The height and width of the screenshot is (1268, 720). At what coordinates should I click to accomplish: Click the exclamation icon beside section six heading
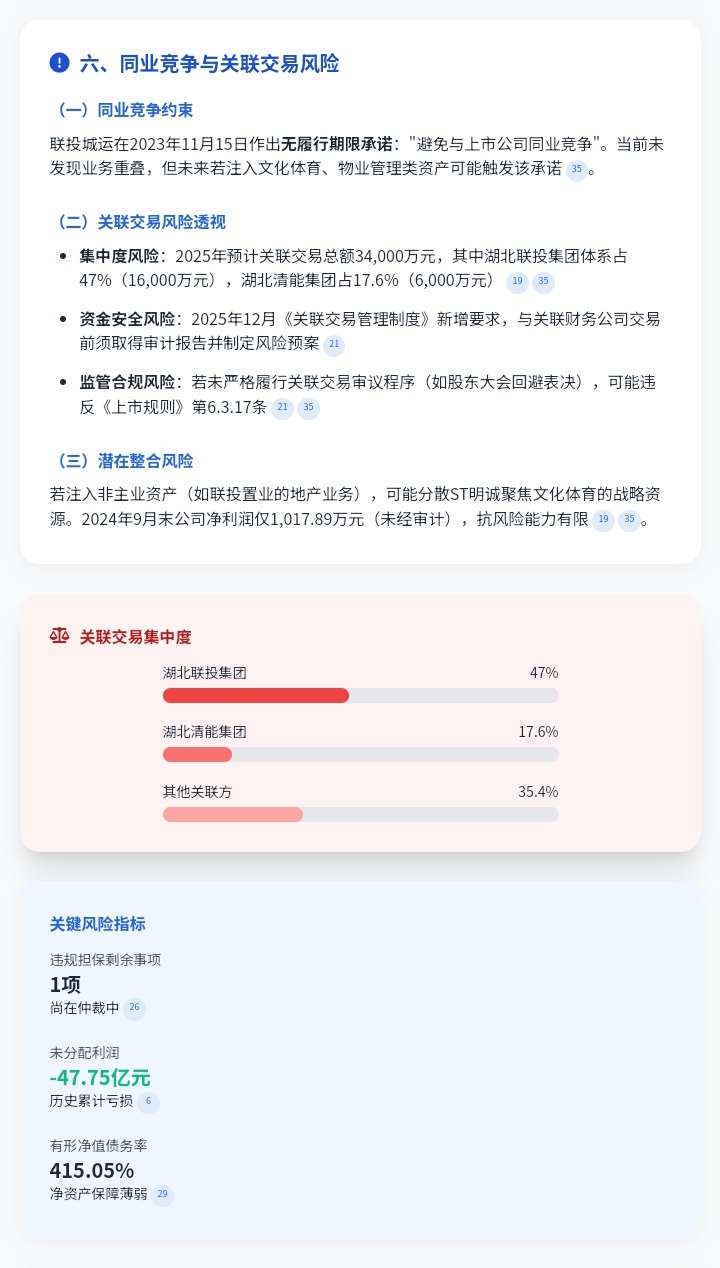(x=60, y=63)
